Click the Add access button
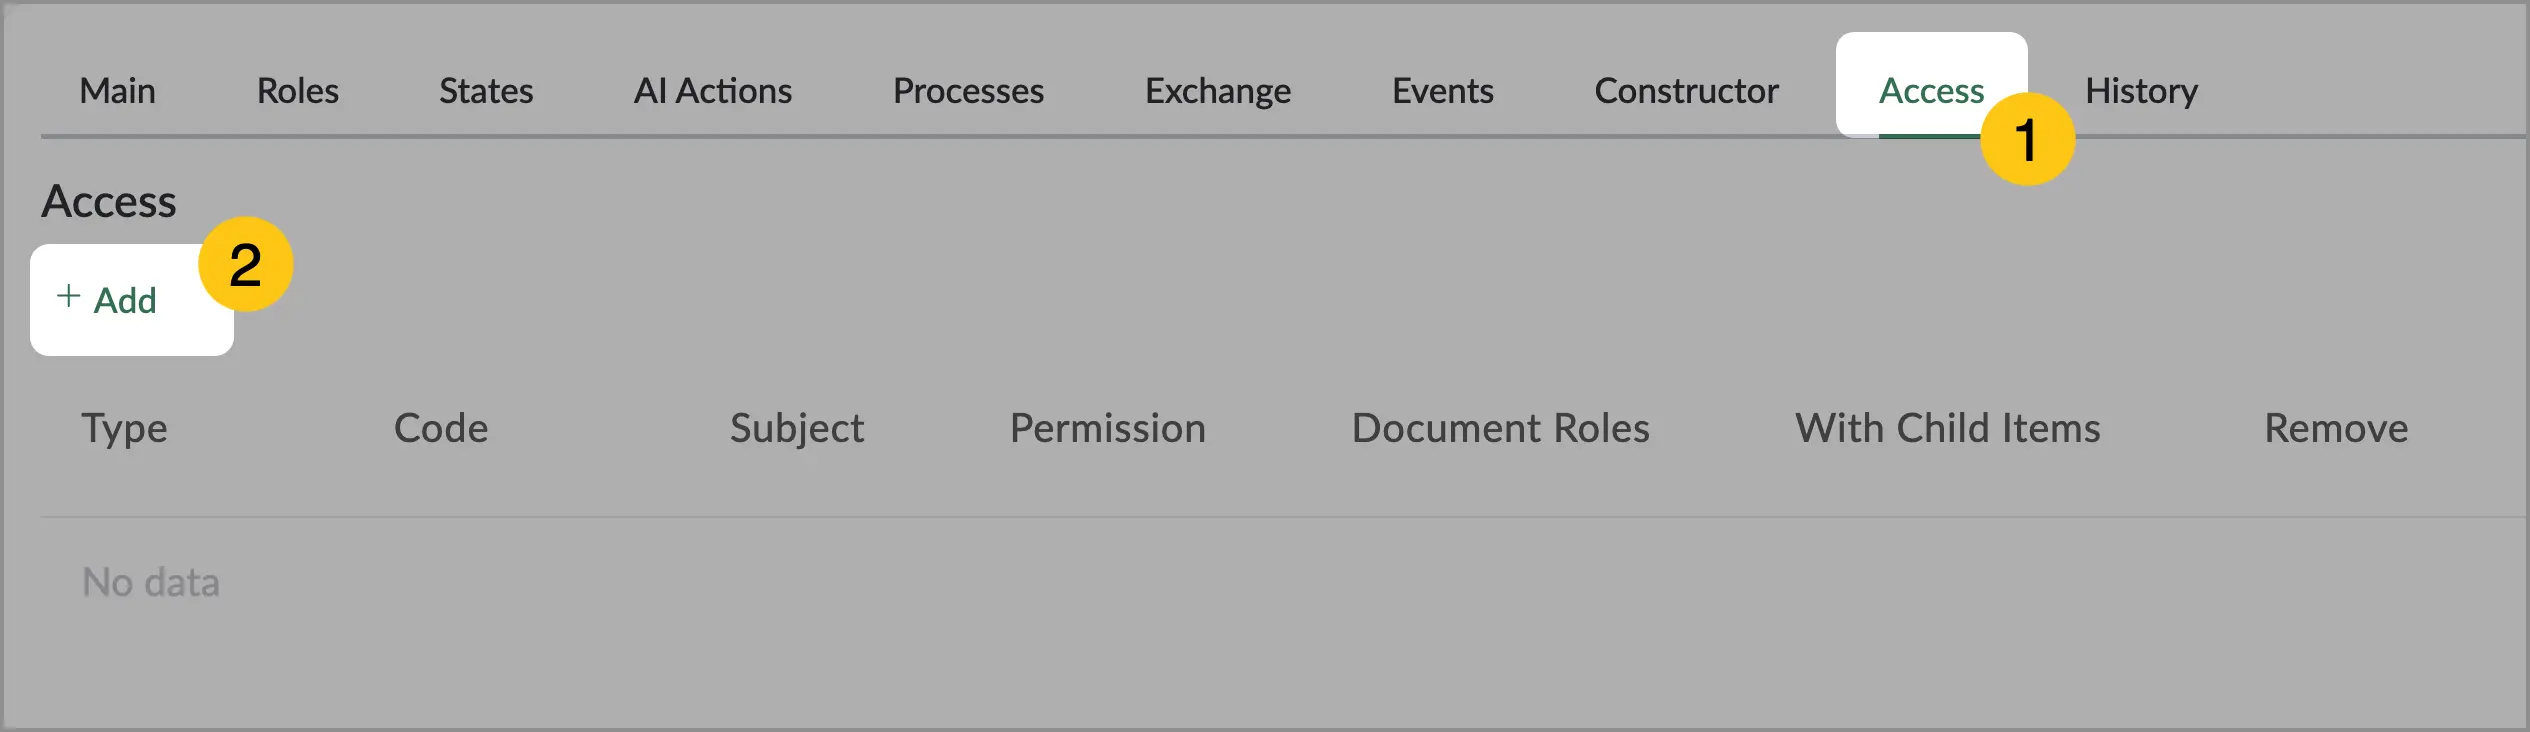 click(132, 300)
